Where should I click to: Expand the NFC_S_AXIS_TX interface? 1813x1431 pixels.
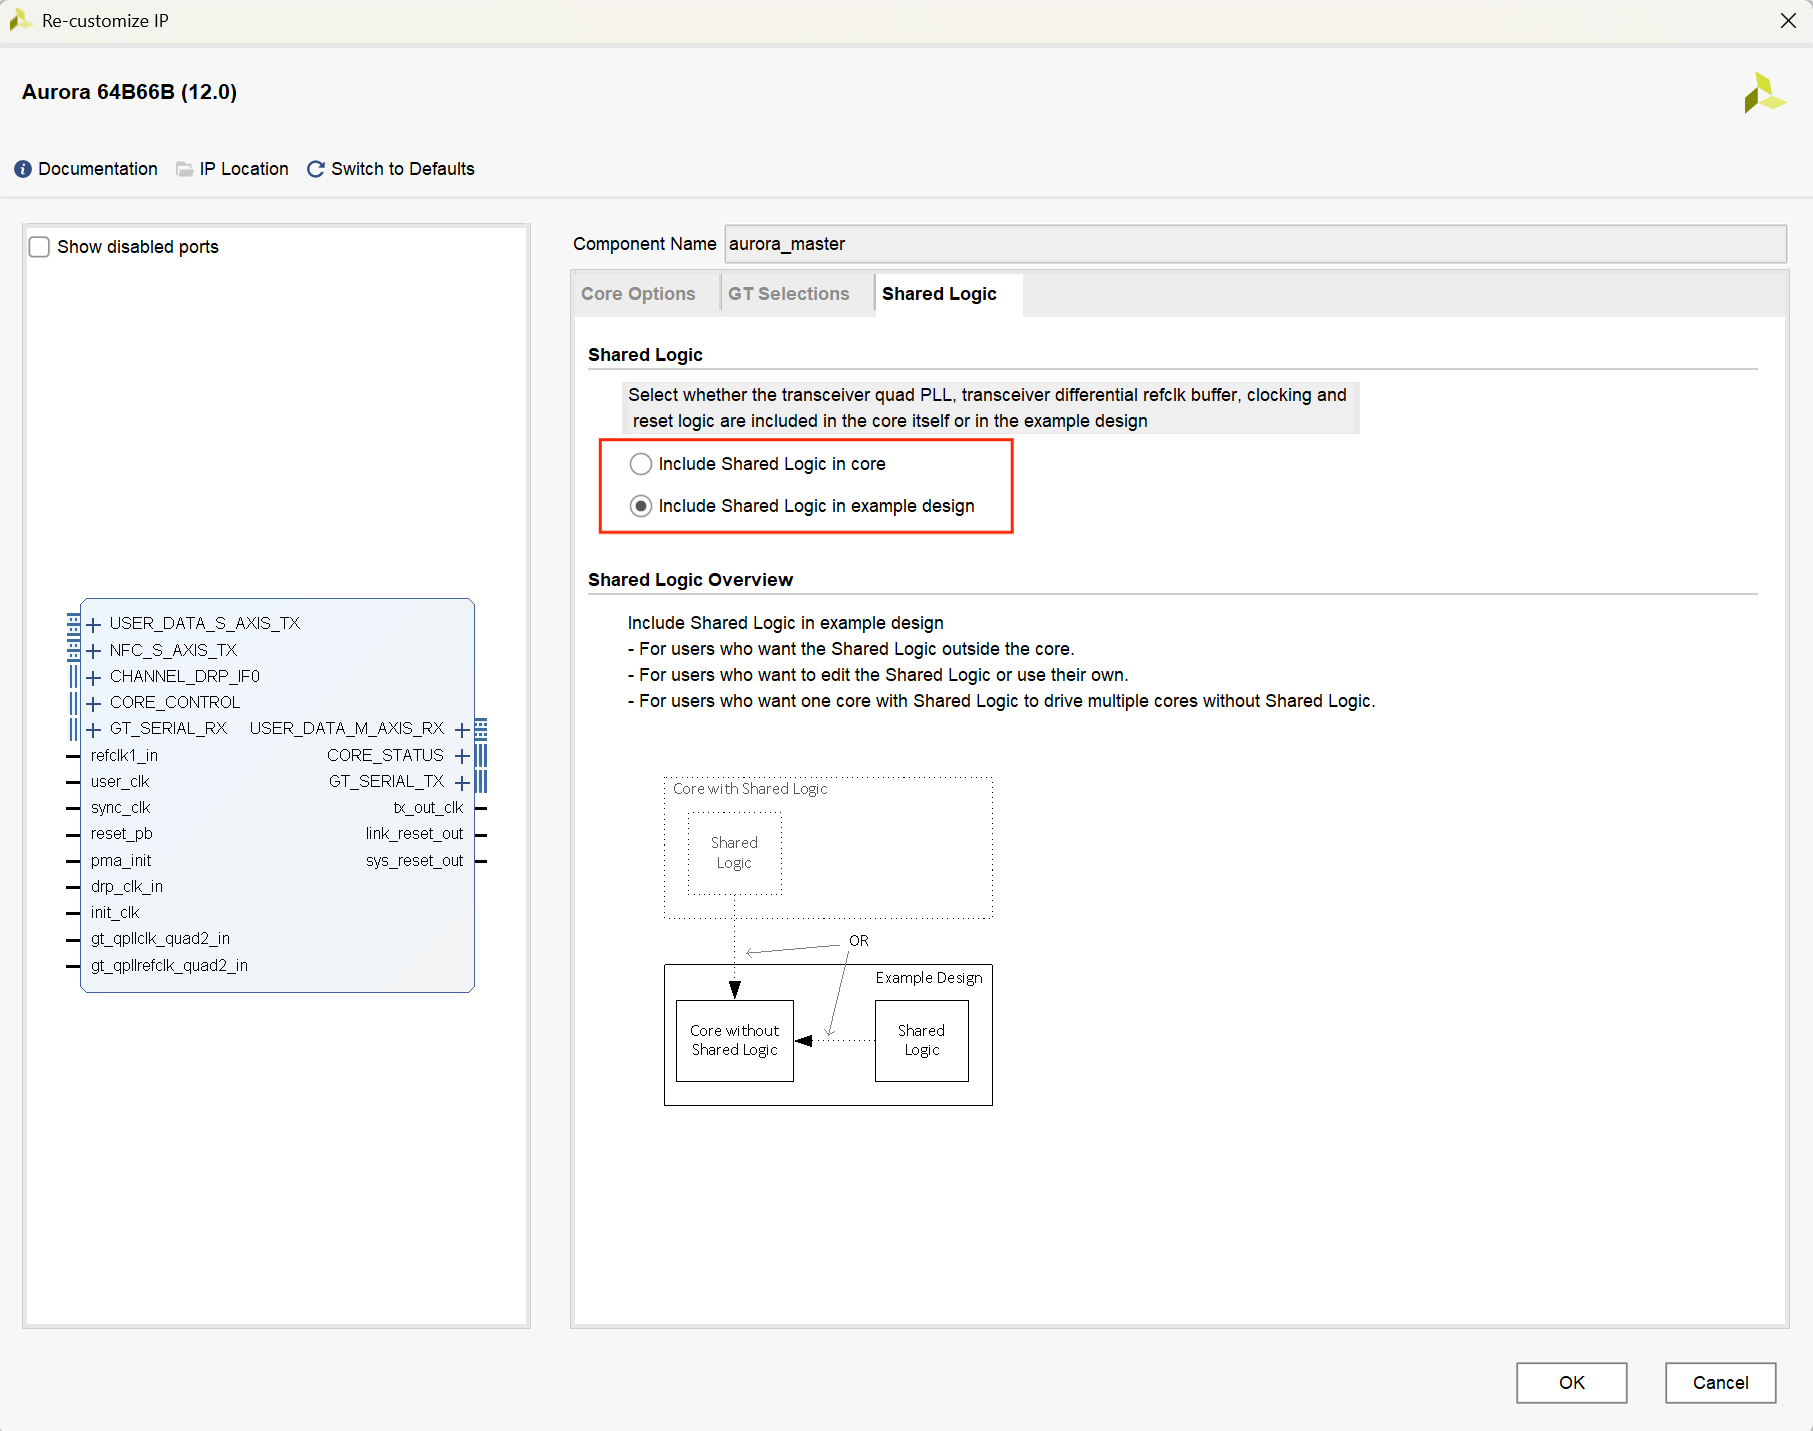93,650
